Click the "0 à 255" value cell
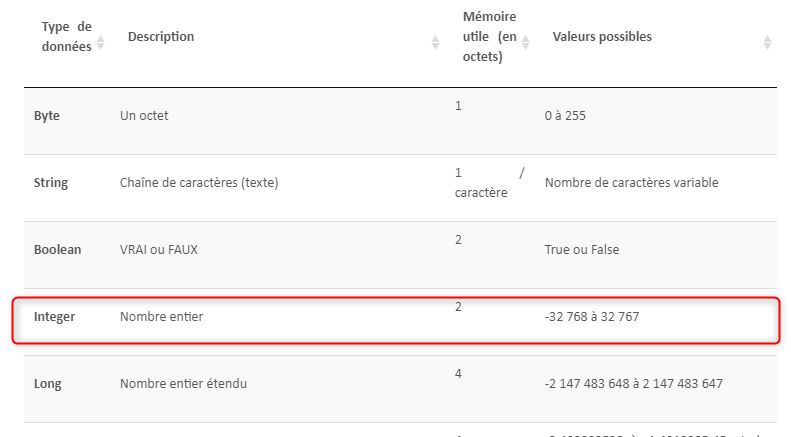Image resolution: width=791 pixels, height=437 pixels. pos(565,116)
